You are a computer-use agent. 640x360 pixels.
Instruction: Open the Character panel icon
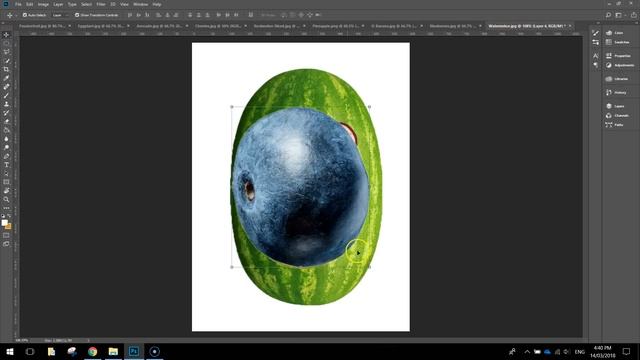click(x=596, y=56)
